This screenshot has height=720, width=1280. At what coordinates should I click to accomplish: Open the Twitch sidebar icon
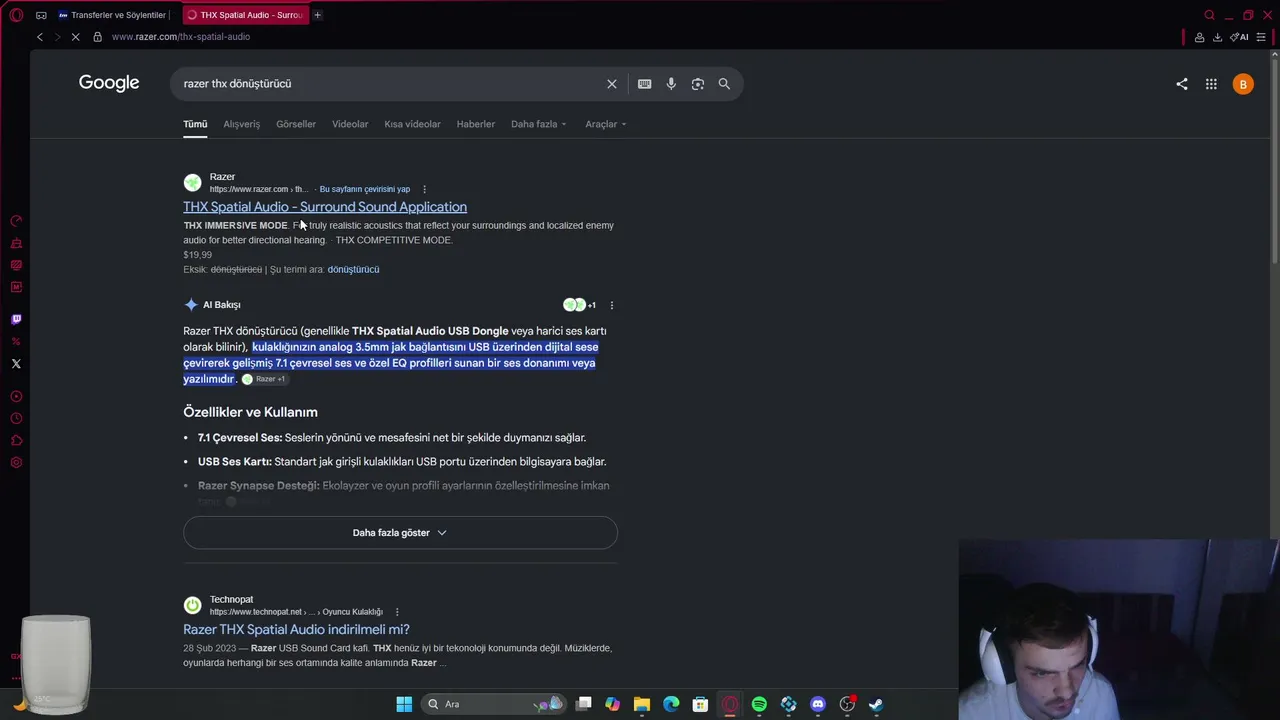(16, 320)
